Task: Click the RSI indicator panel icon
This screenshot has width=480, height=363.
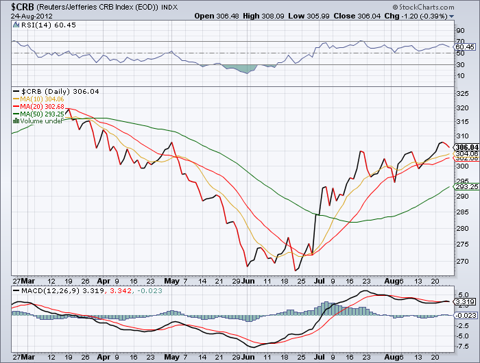Action: point(16,25)
